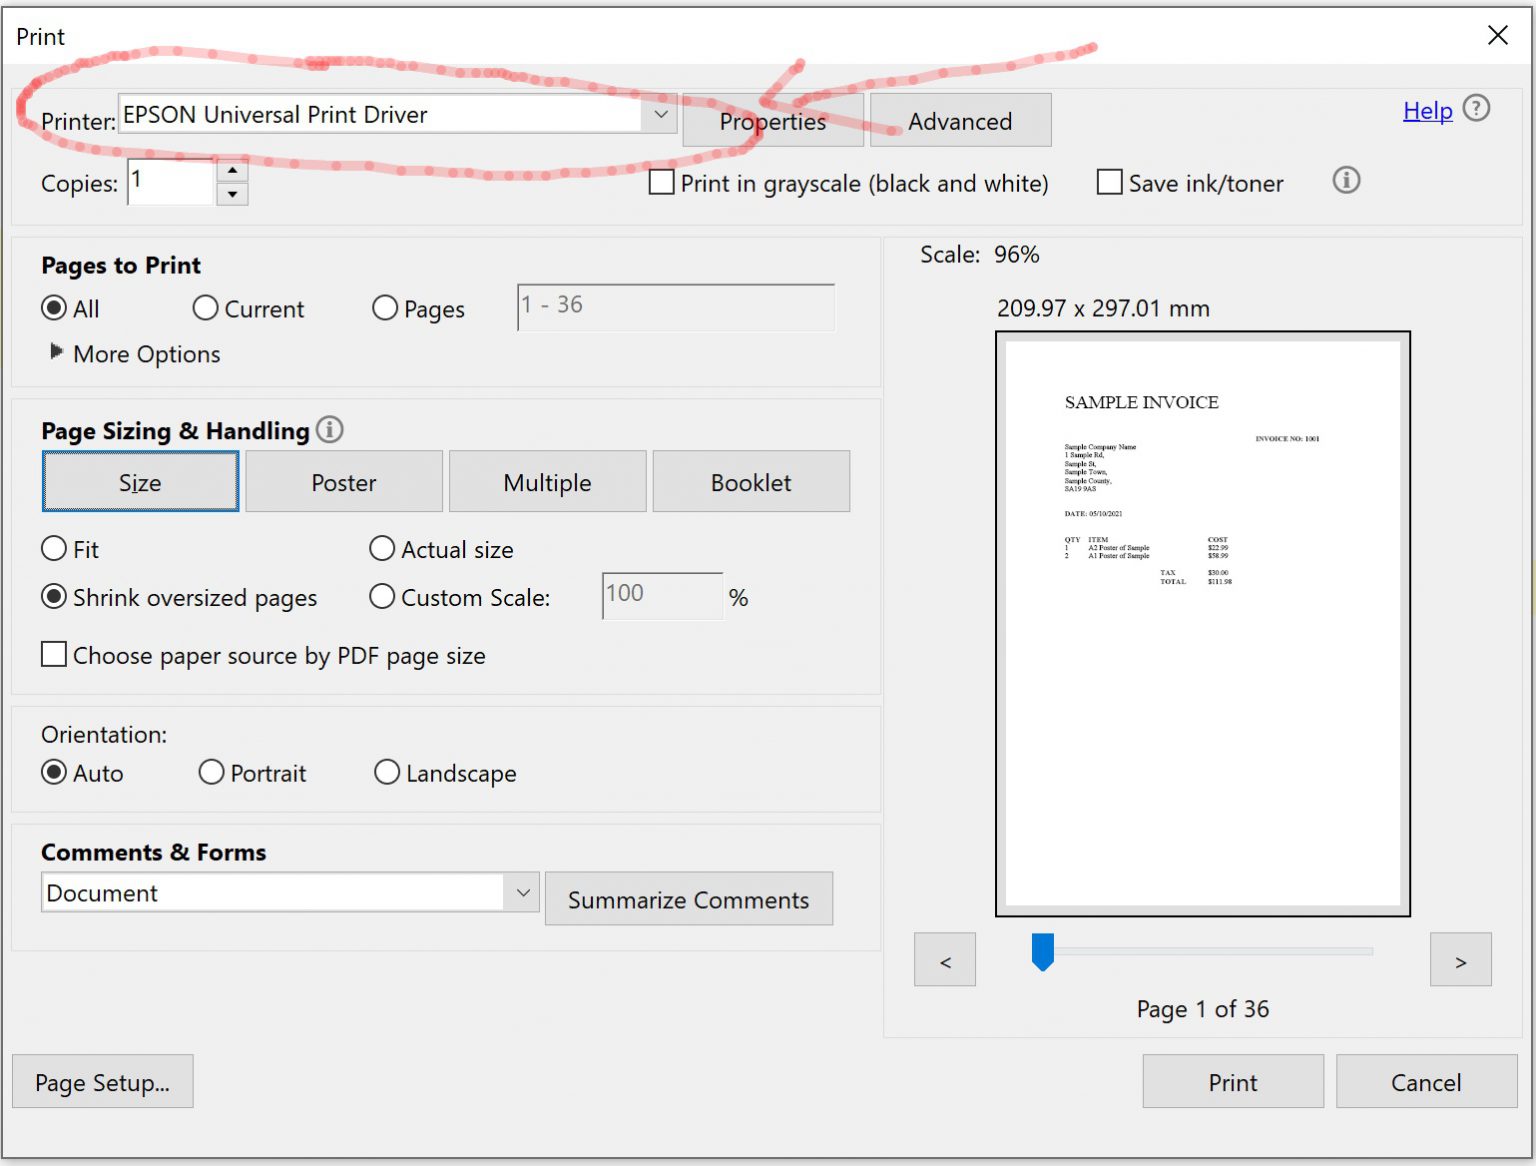The image size is (1536, 1166).
Task: Click the Print button
Action: pos(1232,1082)
